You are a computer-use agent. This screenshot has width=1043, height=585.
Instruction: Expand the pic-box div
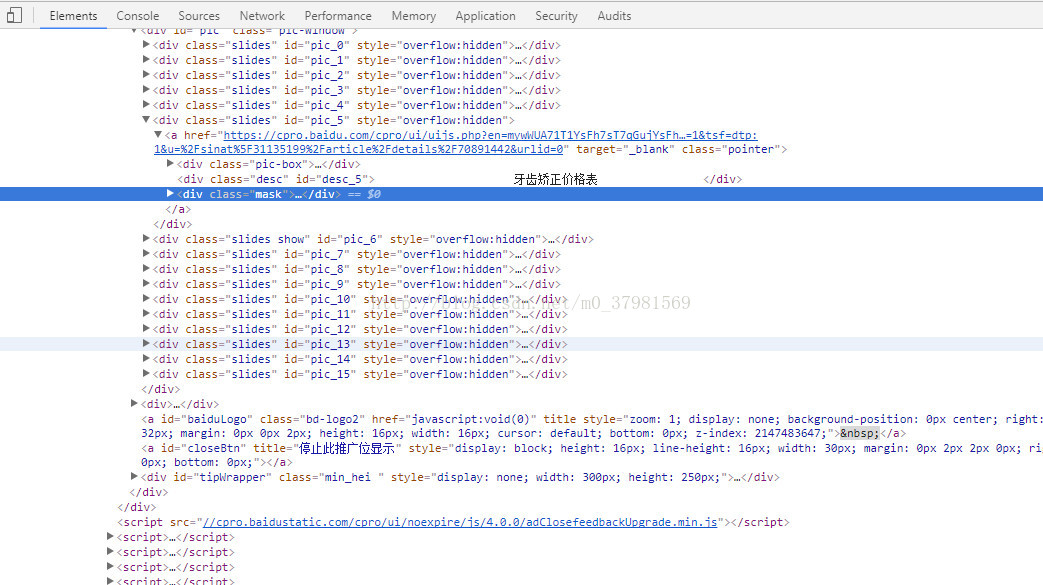pyautogui.click(x=170, y=163)
